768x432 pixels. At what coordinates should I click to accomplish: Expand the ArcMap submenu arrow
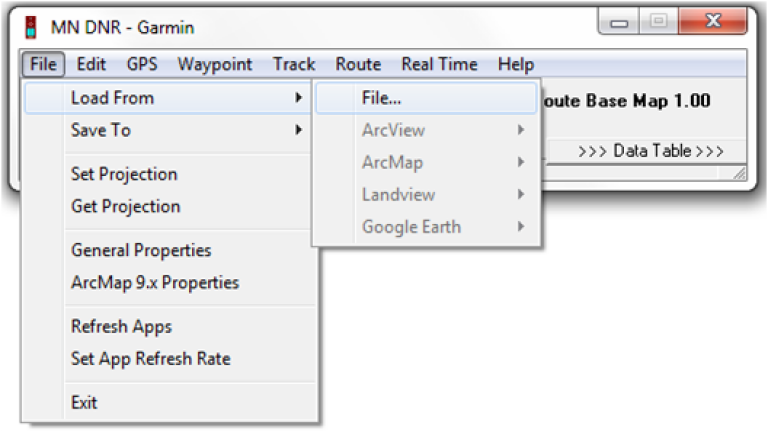pos(521,162)
